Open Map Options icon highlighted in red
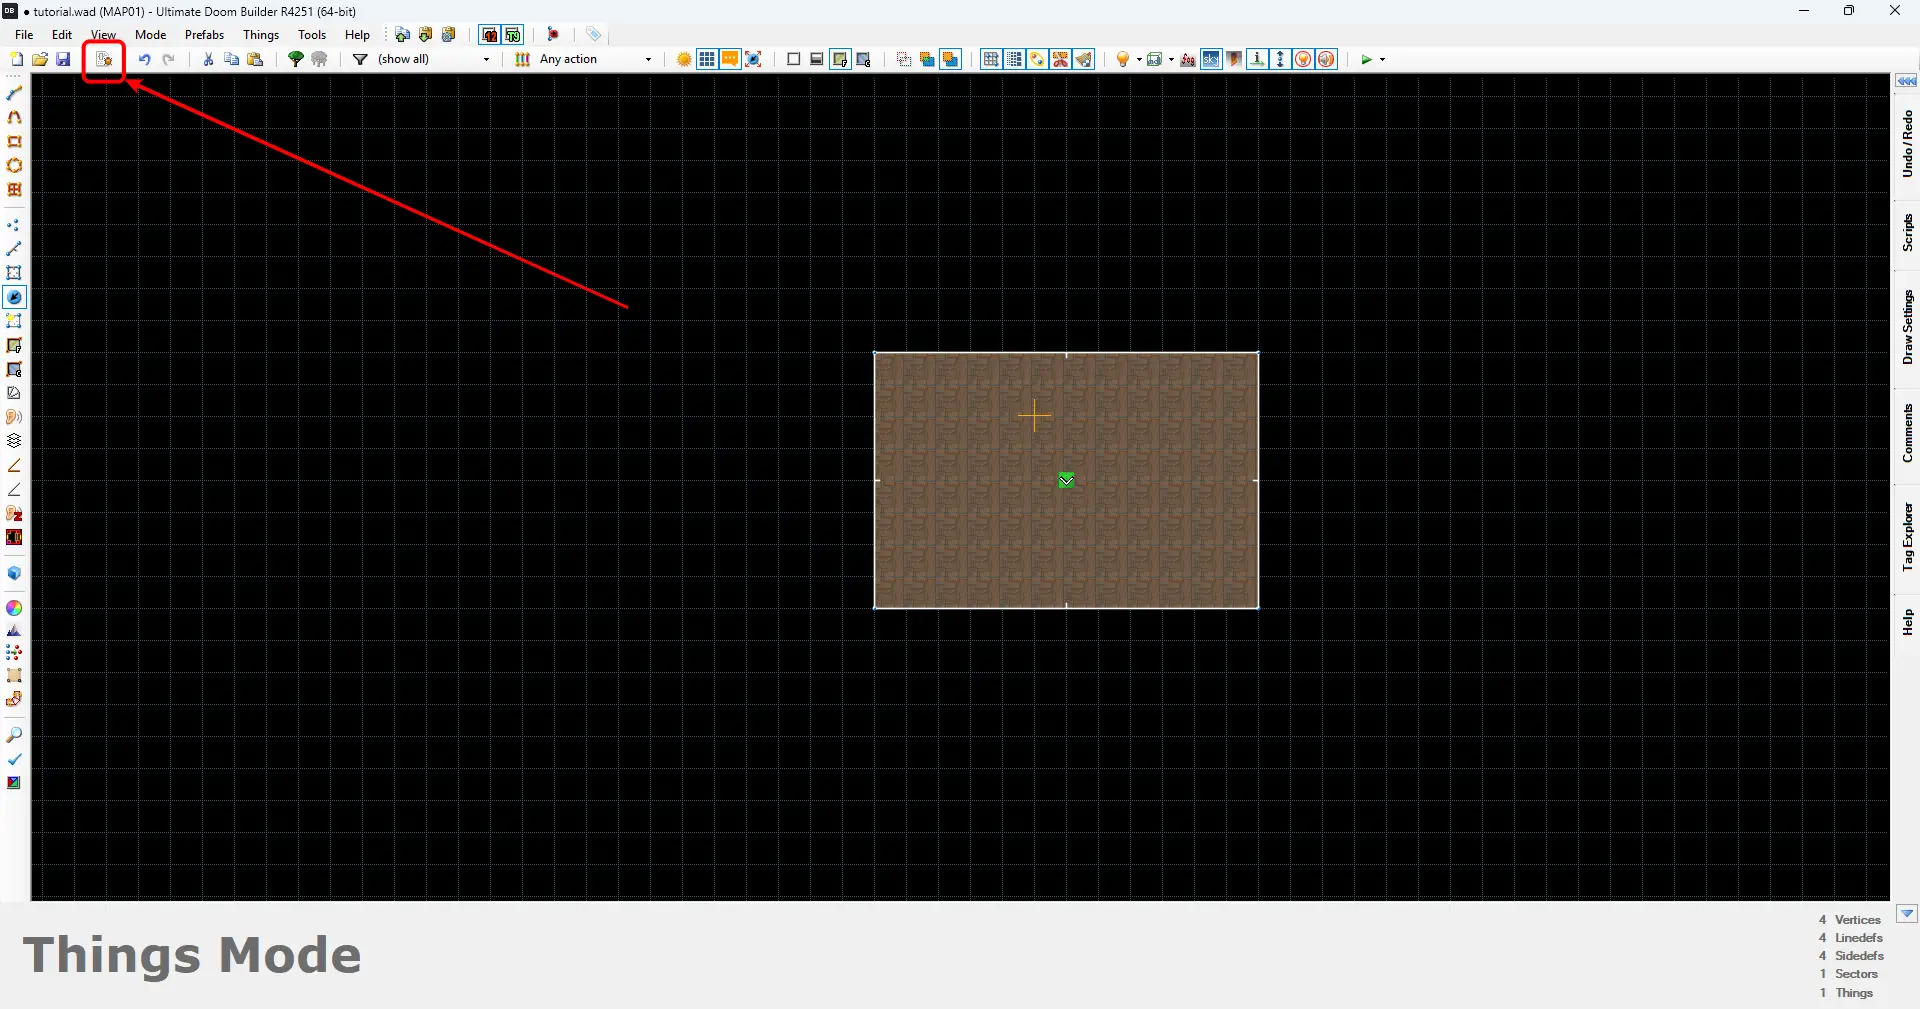 [104, 60]
